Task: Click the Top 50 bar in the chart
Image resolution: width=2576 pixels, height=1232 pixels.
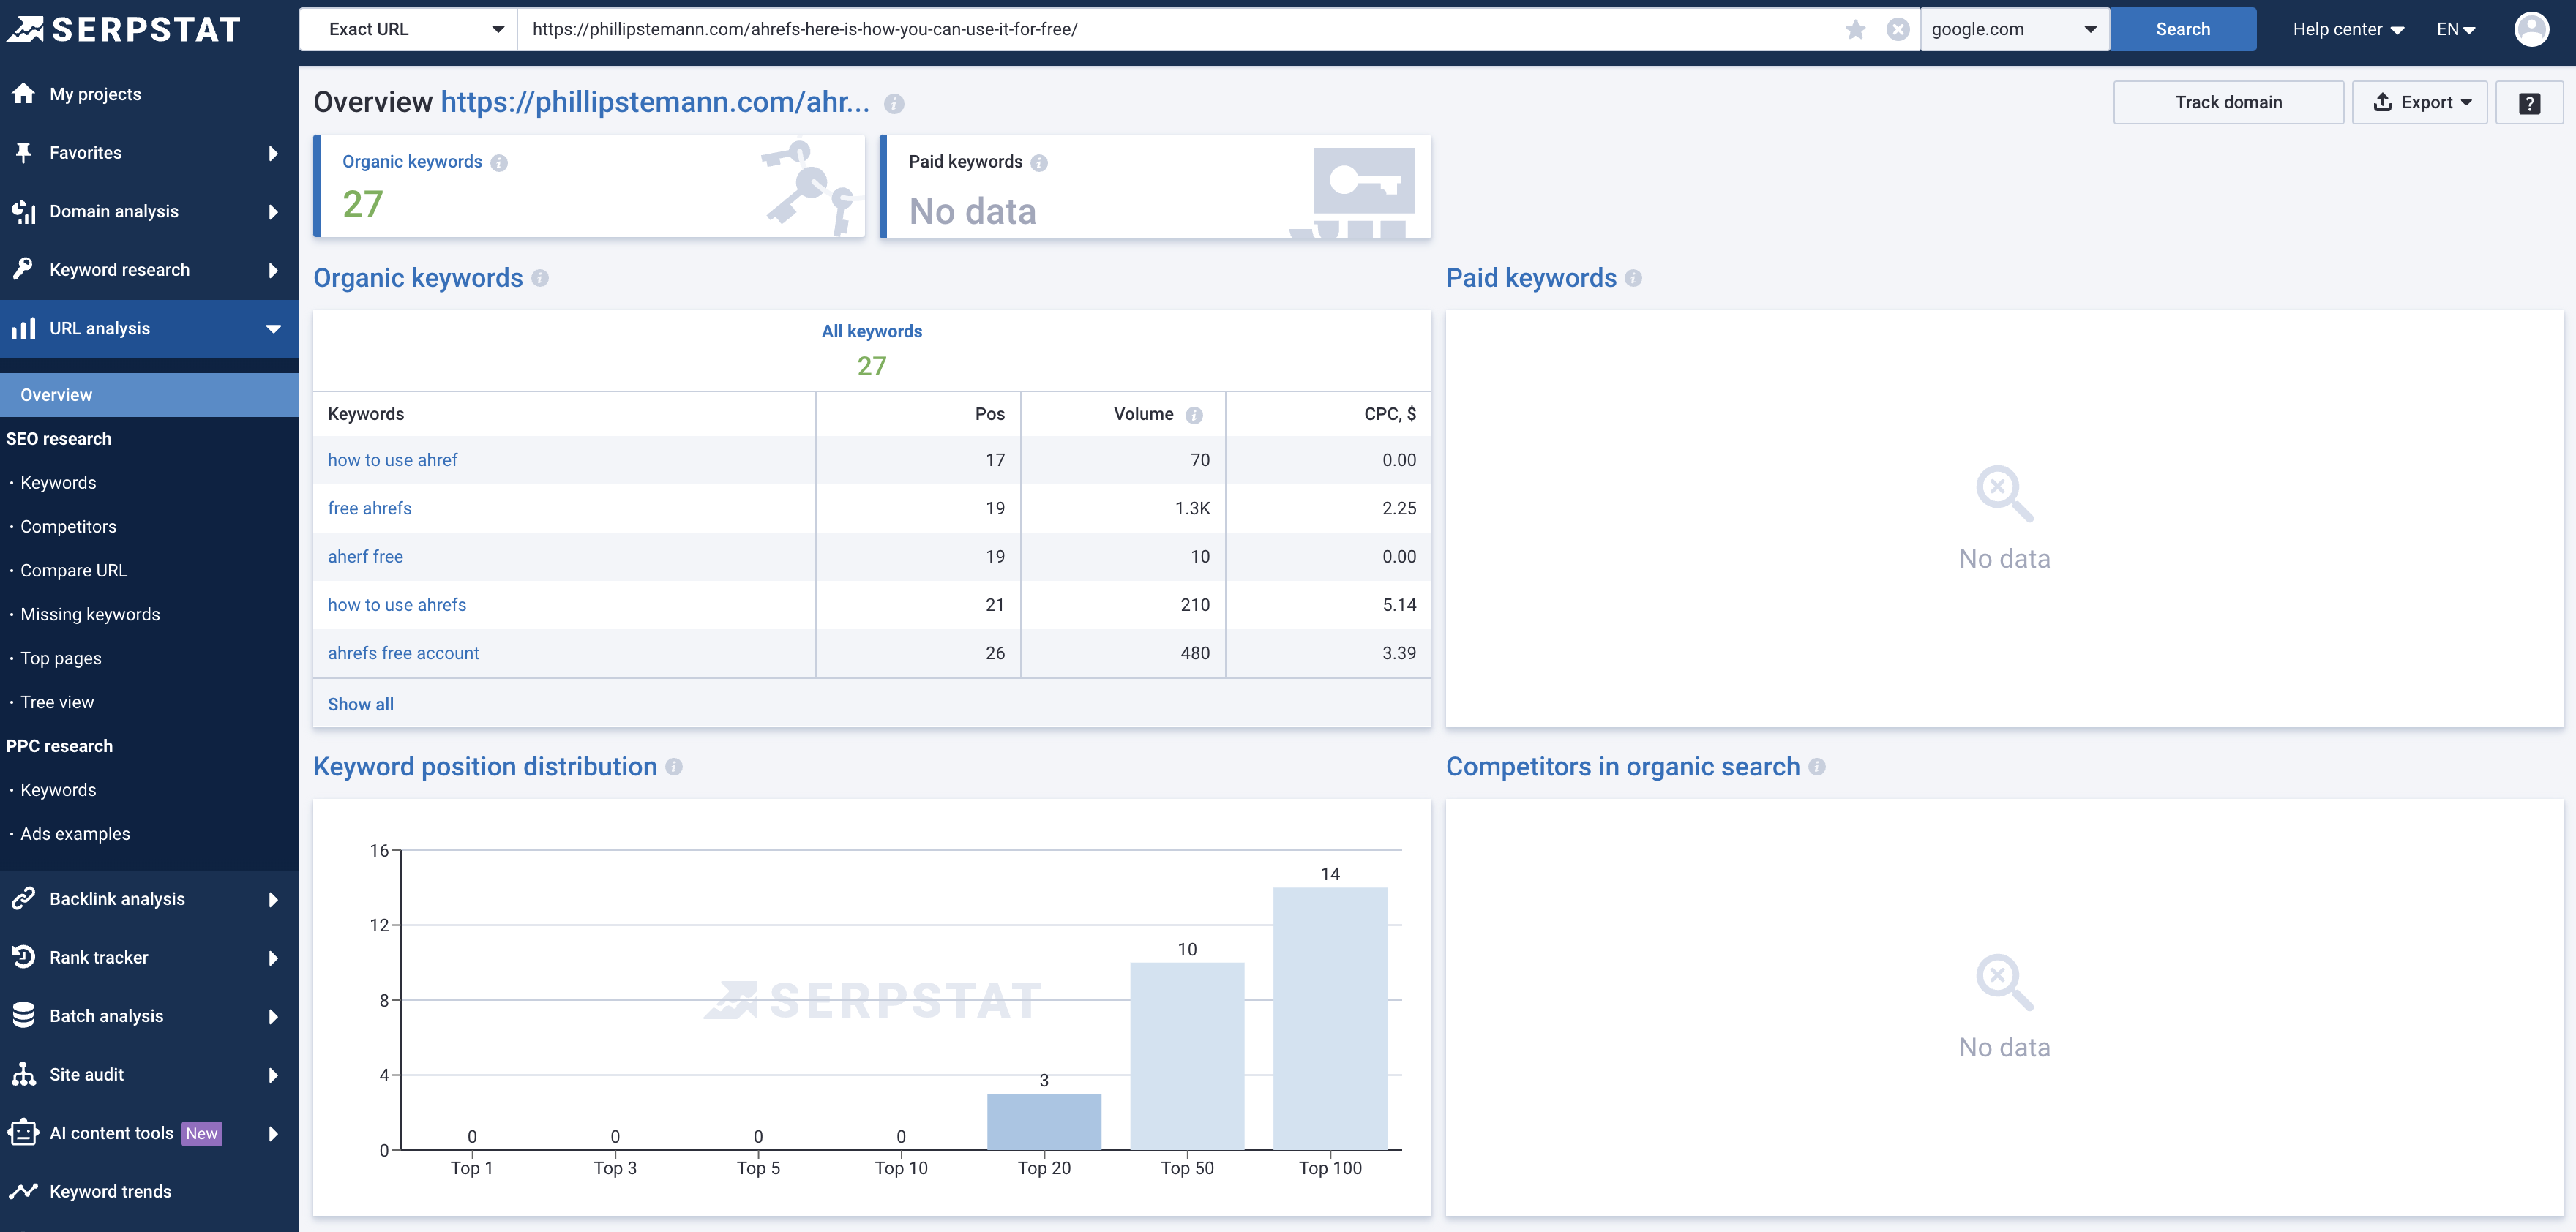Action: (x=1187, y=1056)
